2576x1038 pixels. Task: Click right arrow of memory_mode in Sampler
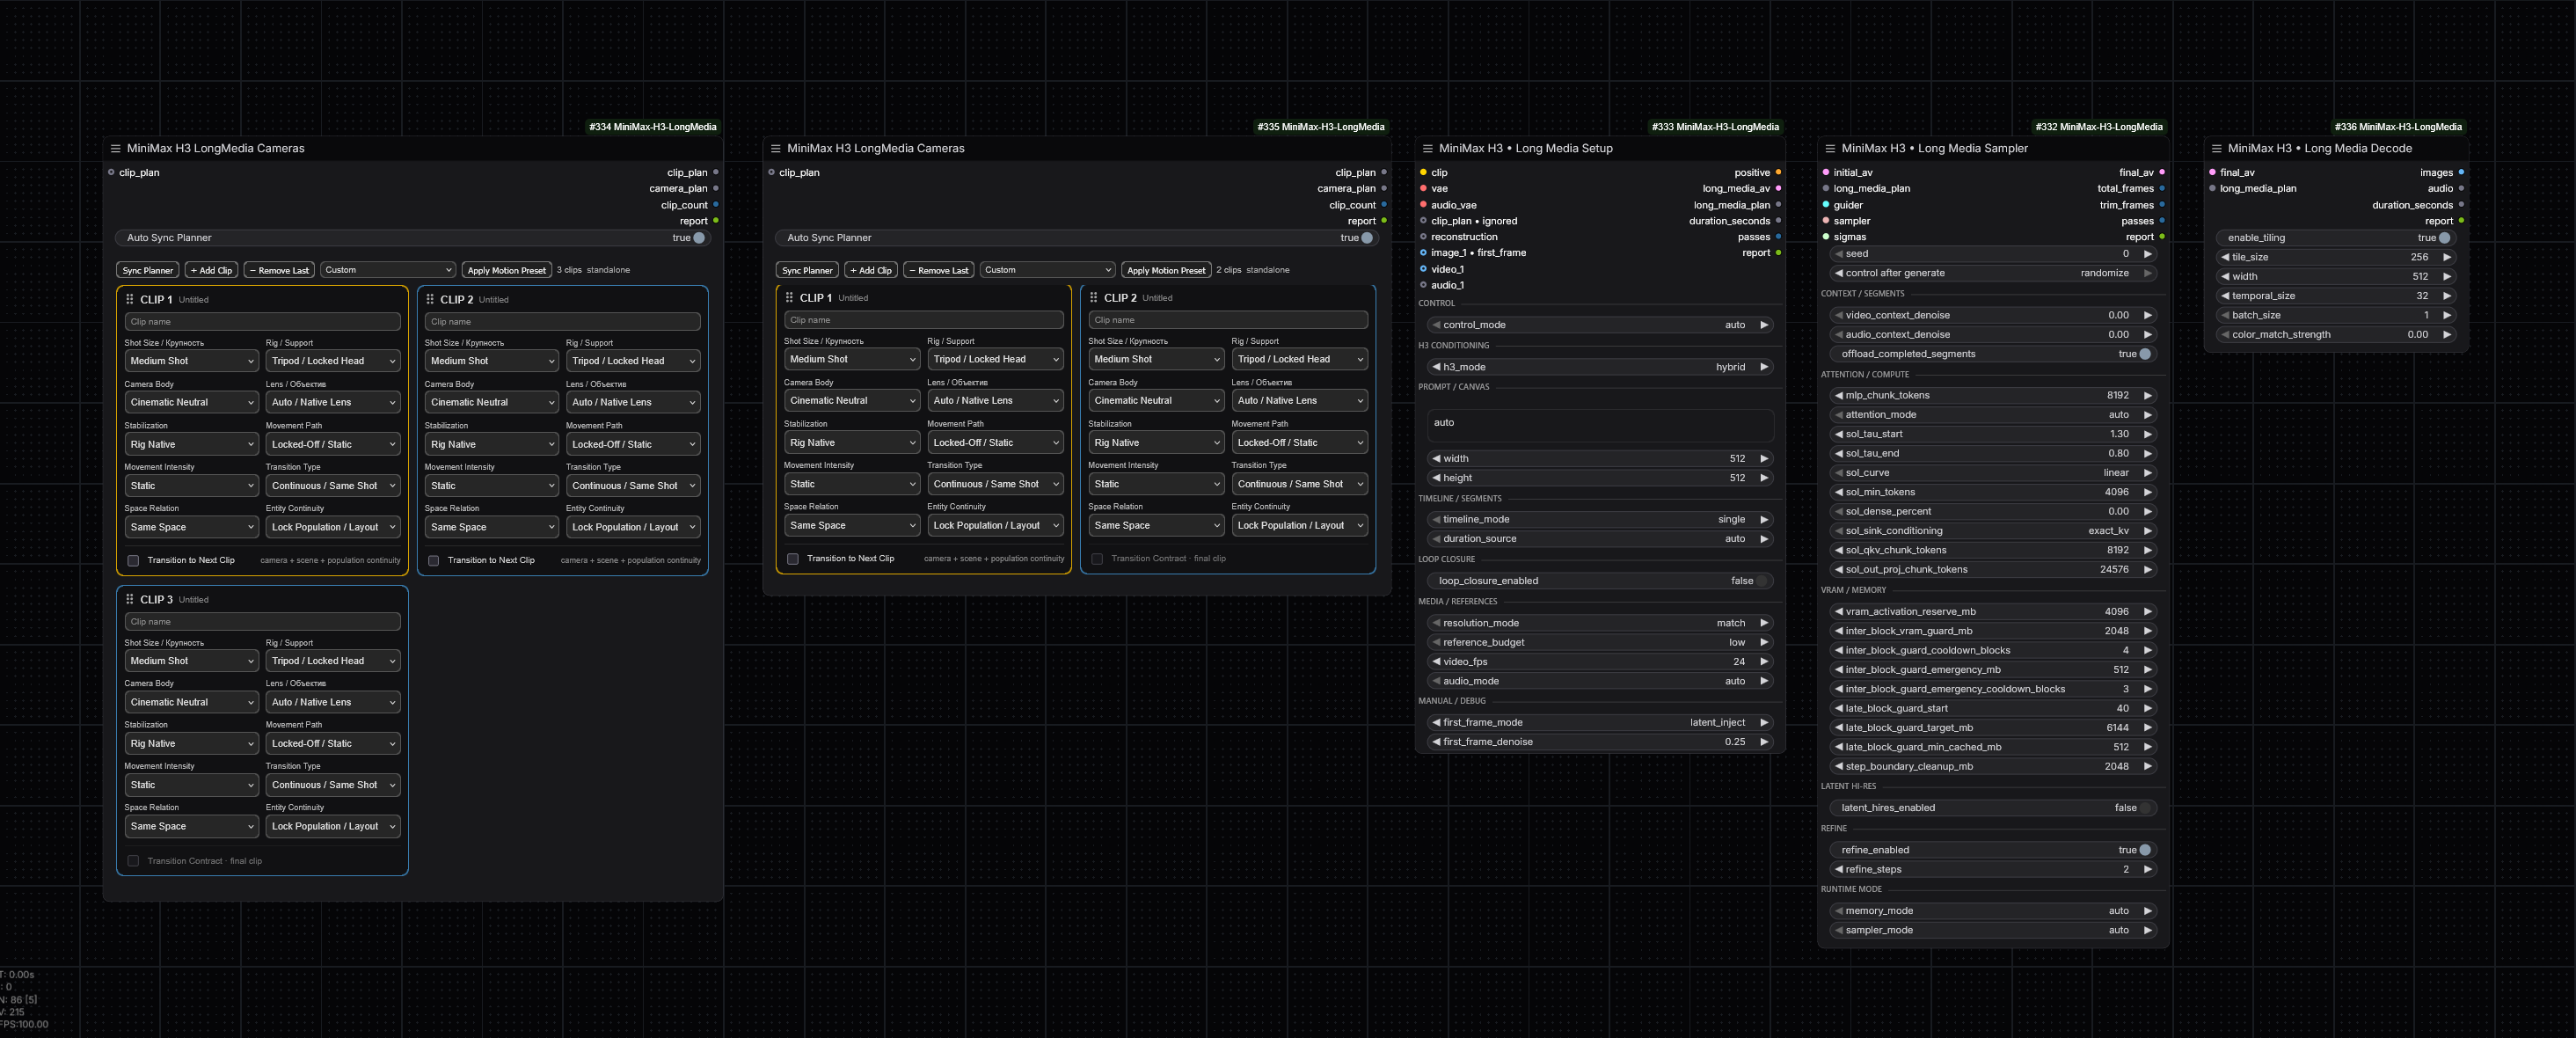[2147, 911]
